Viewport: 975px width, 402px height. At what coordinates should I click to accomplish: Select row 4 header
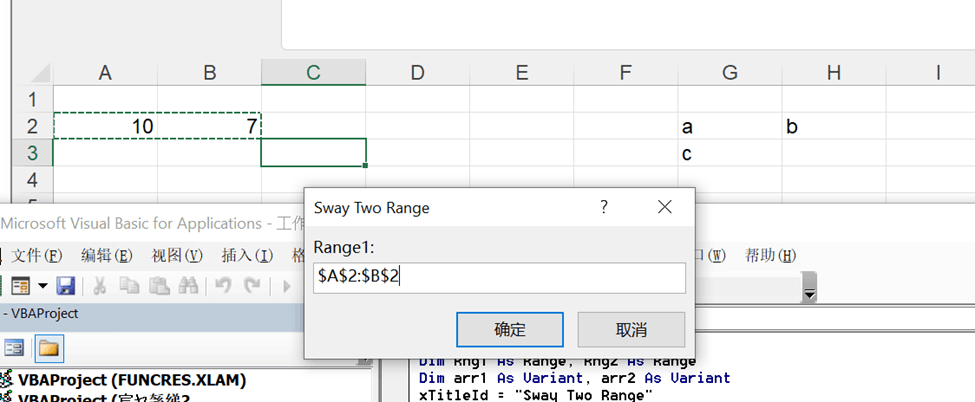tap(32, 180)
